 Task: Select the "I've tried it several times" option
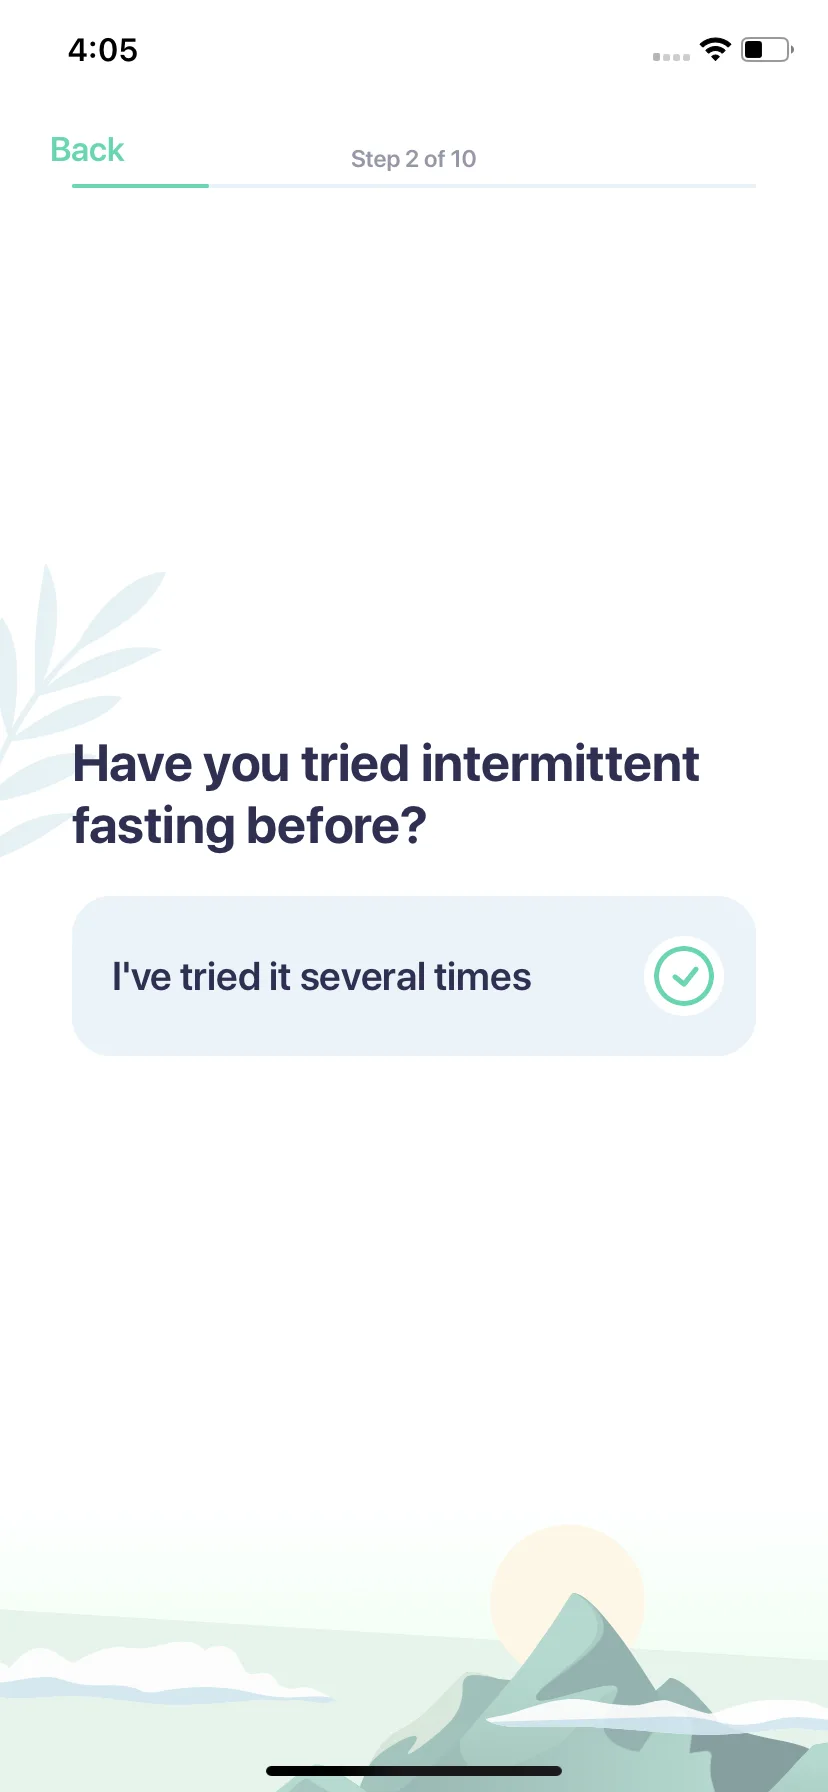(414, 976)
